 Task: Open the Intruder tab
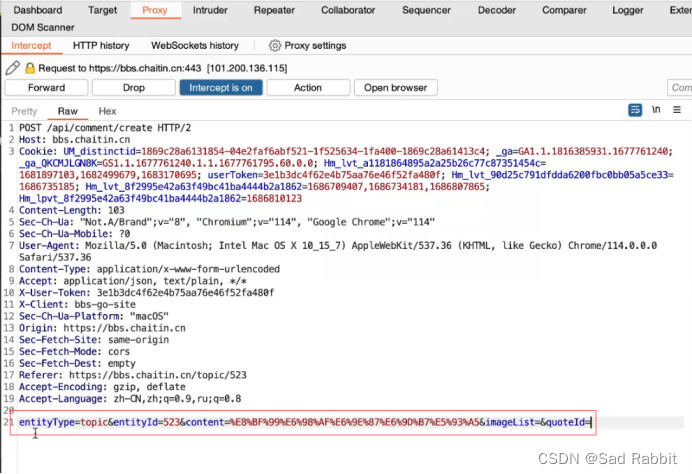pyautogui.click(x=210, y=10)
